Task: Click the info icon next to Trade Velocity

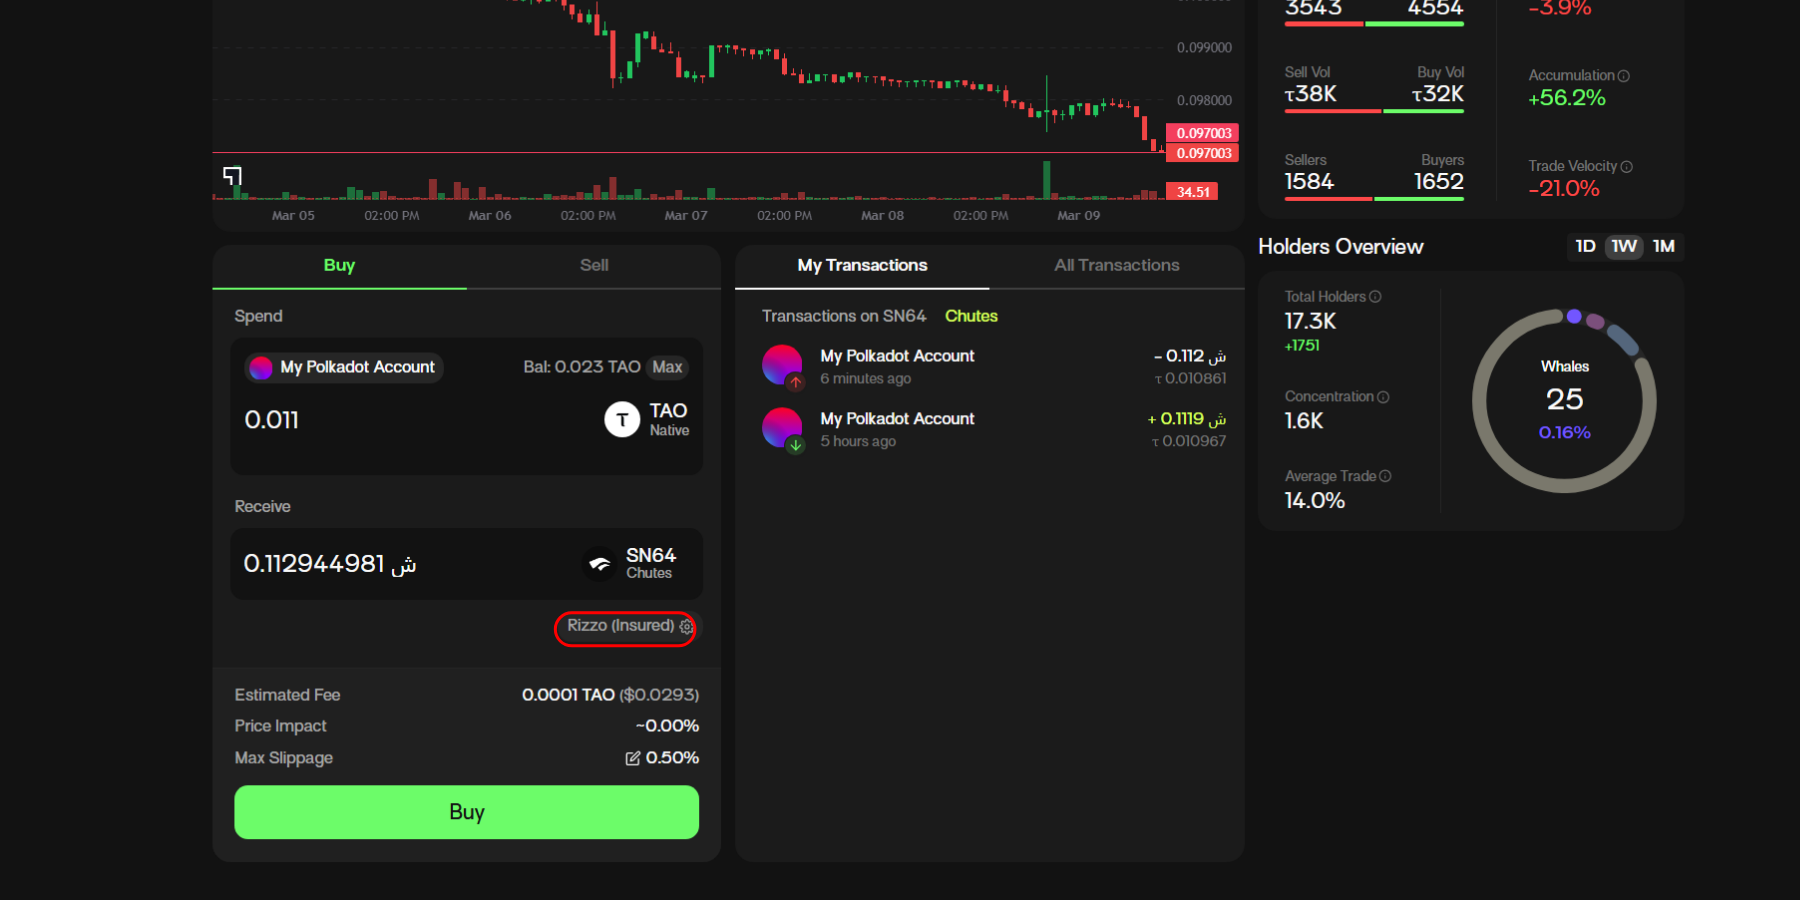Action: point(1626,167)
